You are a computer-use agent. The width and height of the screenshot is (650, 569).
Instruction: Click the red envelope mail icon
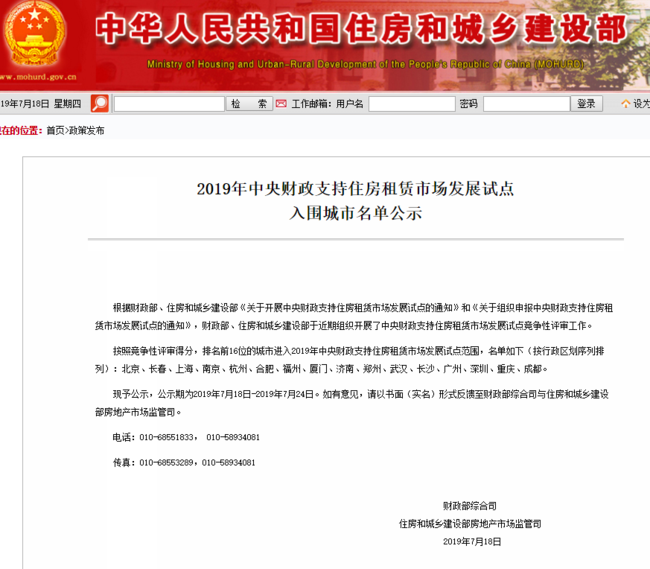[x=281, y=104]
